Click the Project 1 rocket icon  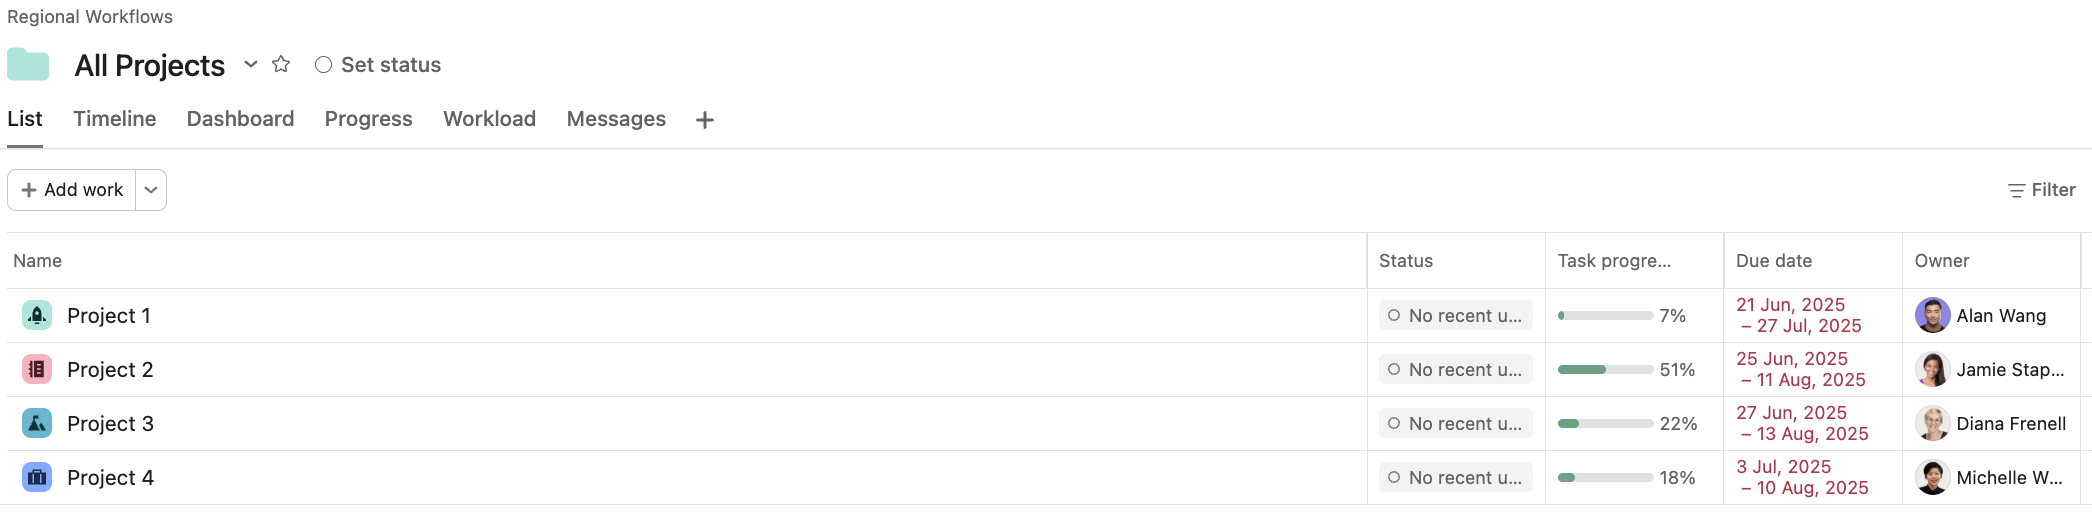37,316
